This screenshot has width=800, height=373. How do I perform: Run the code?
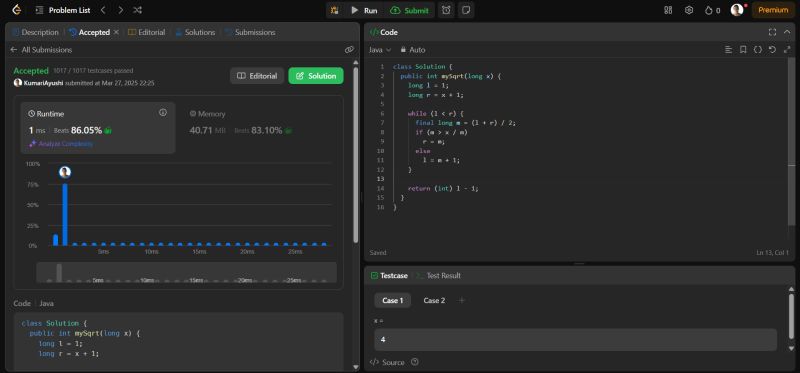coord(364,10)
